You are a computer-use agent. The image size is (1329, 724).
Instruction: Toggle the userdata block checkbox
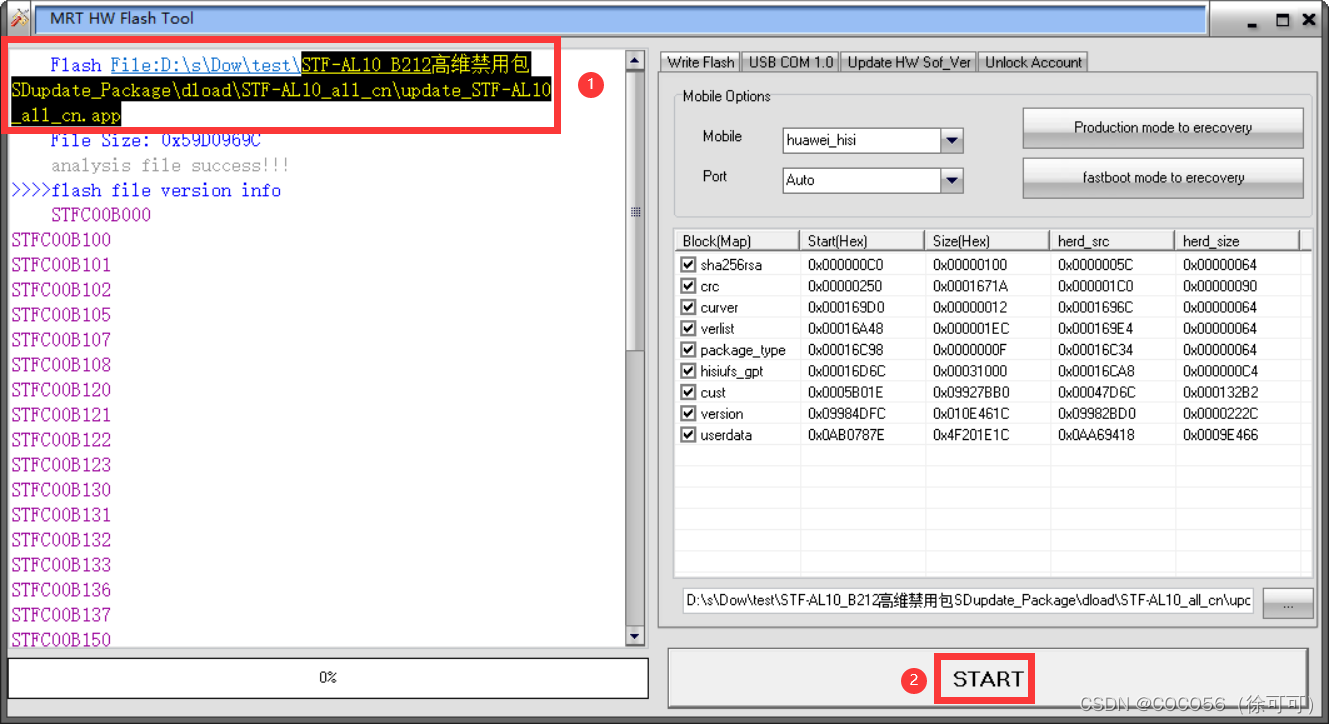tap(688, 435)
